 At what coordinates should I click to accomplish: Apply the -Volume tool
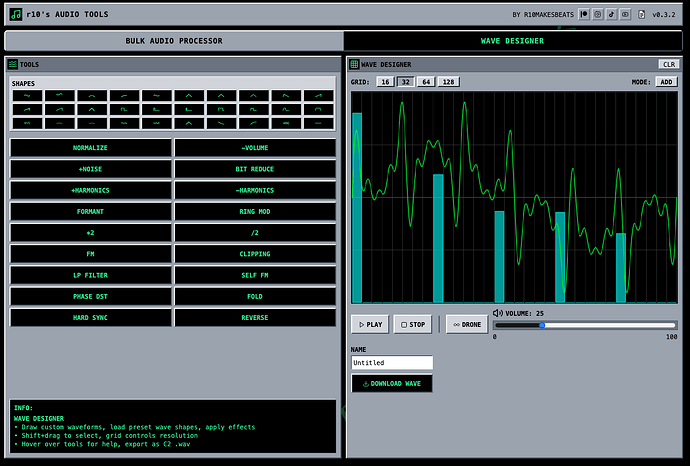(255, 148)
